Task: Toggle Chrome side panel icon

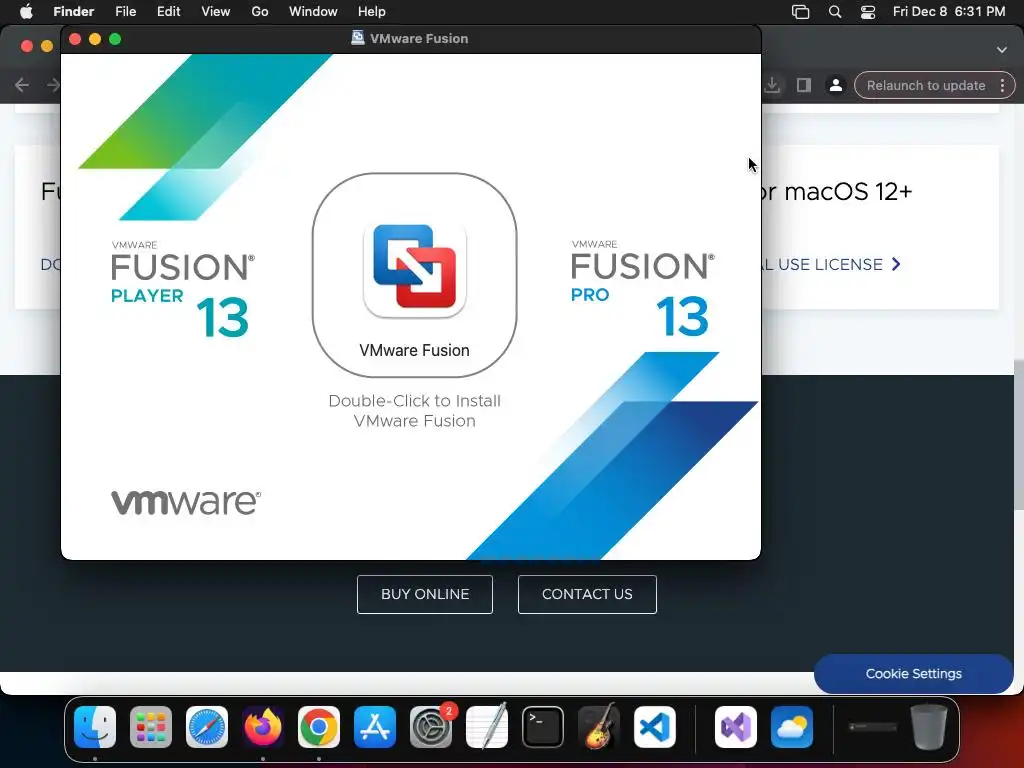Action: [x=804, y=86]
